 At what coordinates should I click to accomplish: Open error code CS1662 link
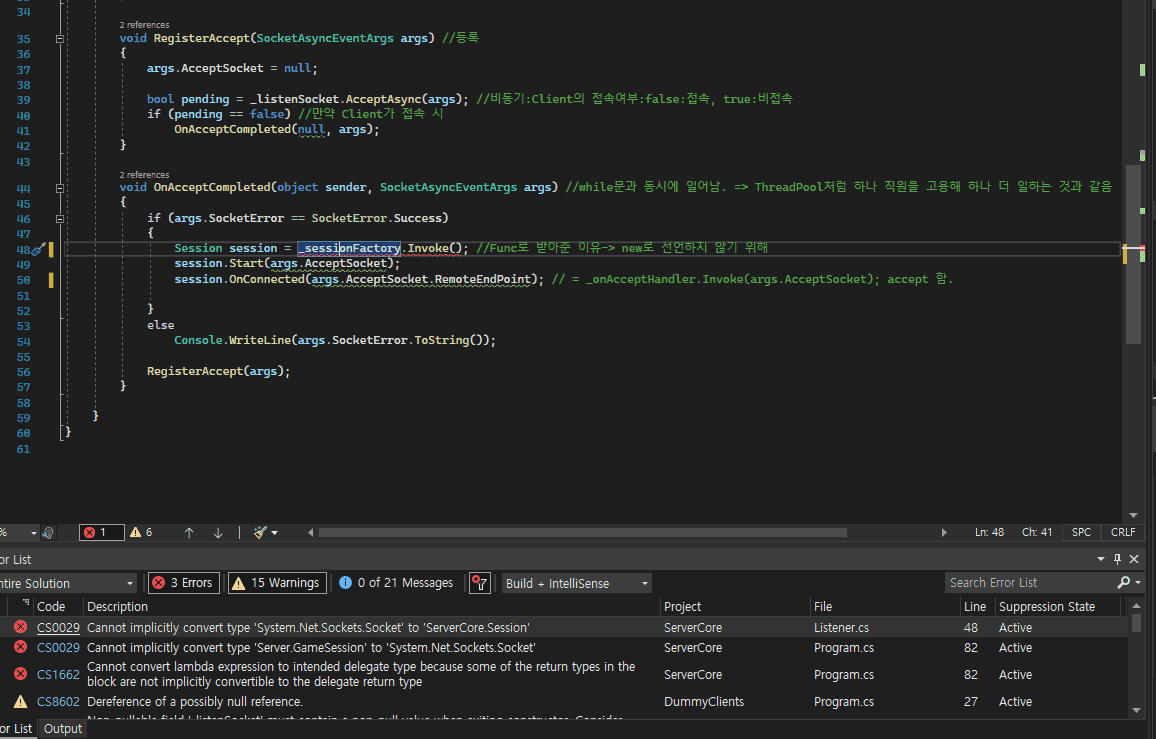tap(57, 675)
